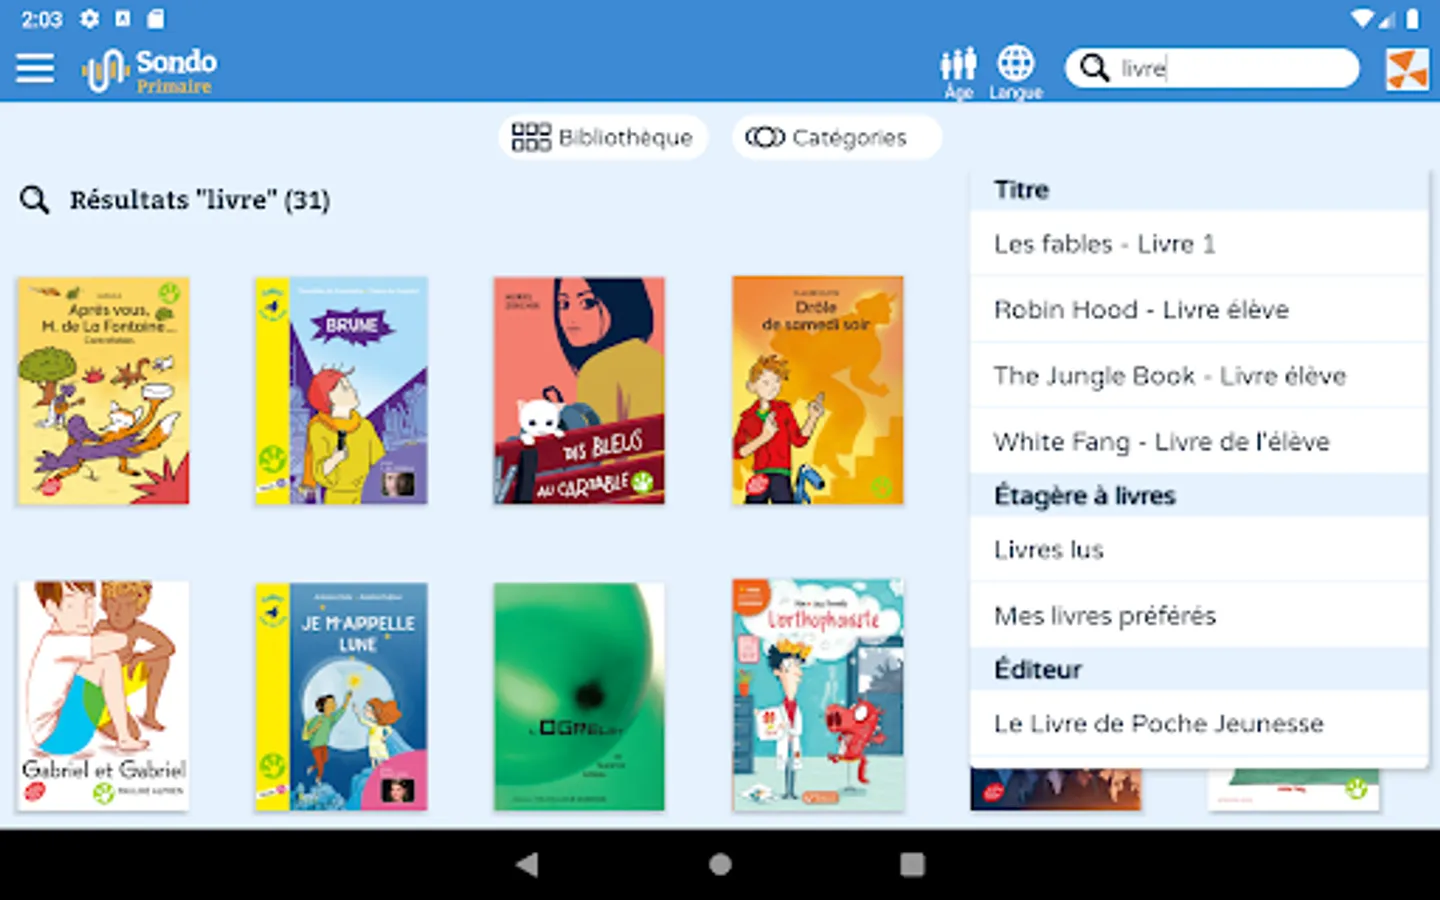The image size is (1440, 900).
Task: Open the Langue selector globe
Action: (1015, 73)
